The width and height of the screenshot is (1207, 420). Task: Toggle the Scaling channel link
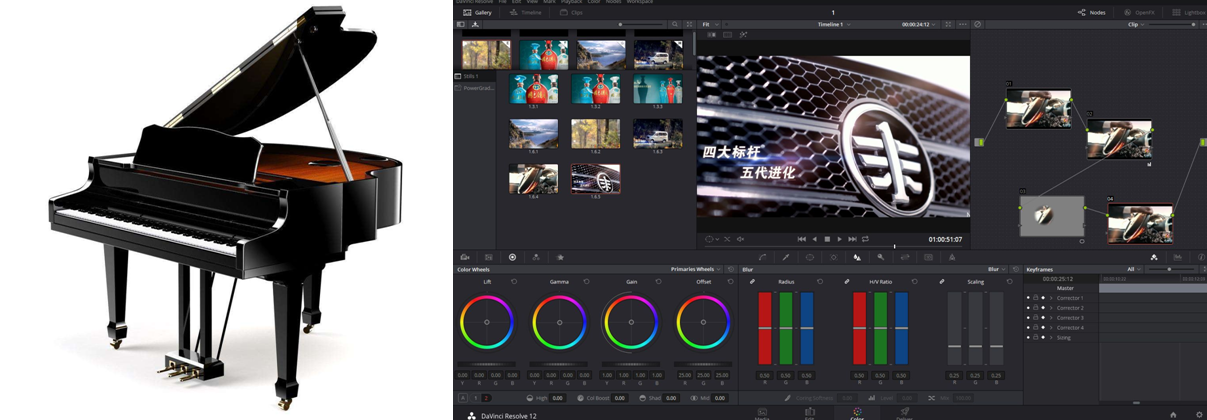tap(942, 282)
